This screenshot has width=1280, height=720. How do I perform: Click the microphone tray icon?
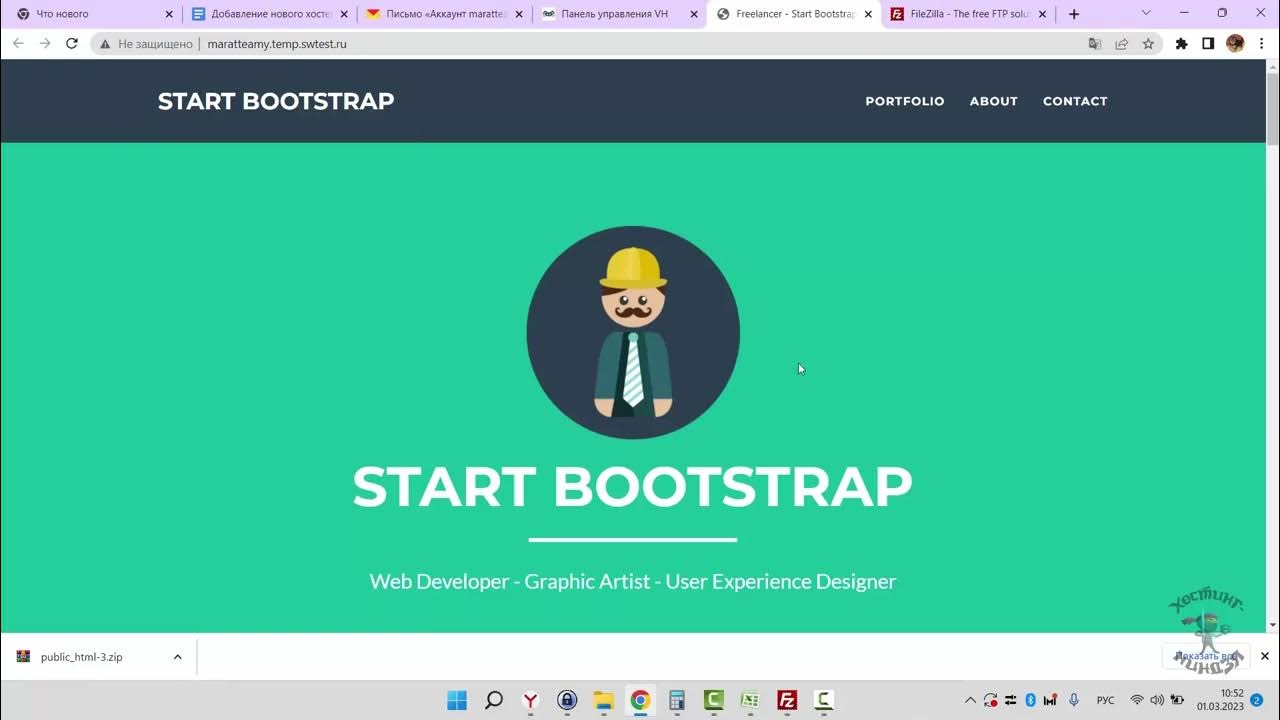point(1074,700)
